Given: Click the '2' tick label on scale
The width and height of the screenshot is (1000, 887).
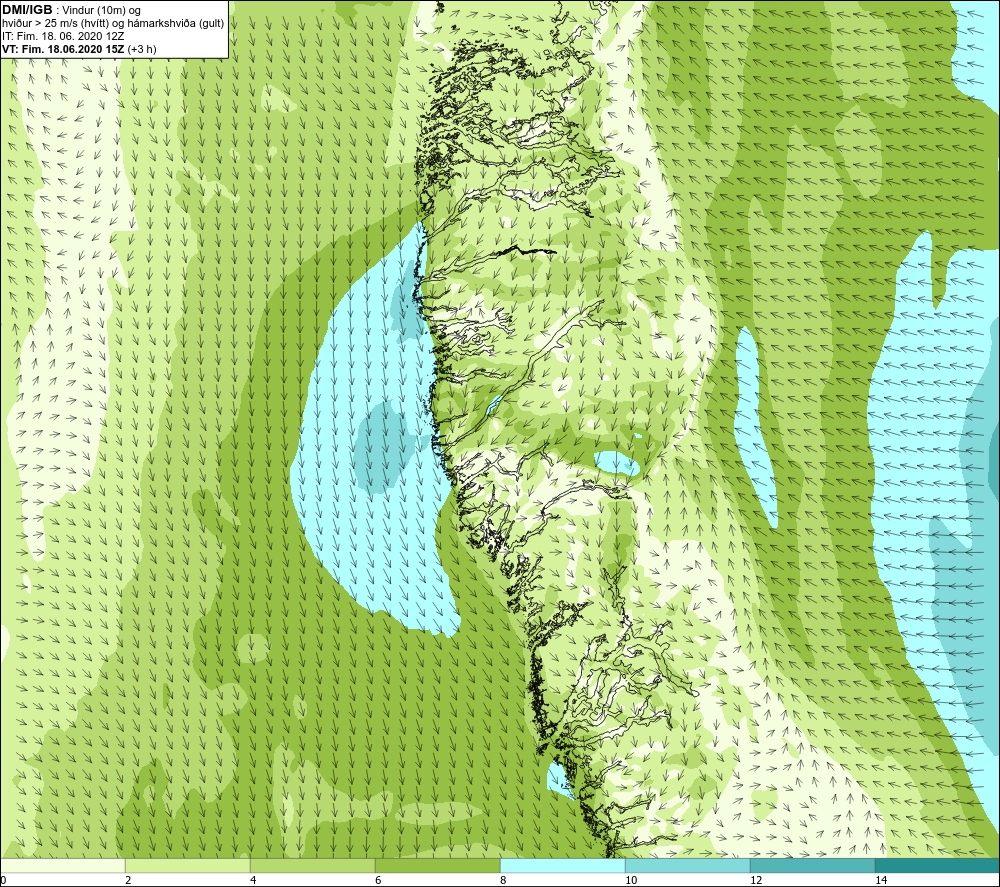Looking at the screenshot, I should point(128,880).
